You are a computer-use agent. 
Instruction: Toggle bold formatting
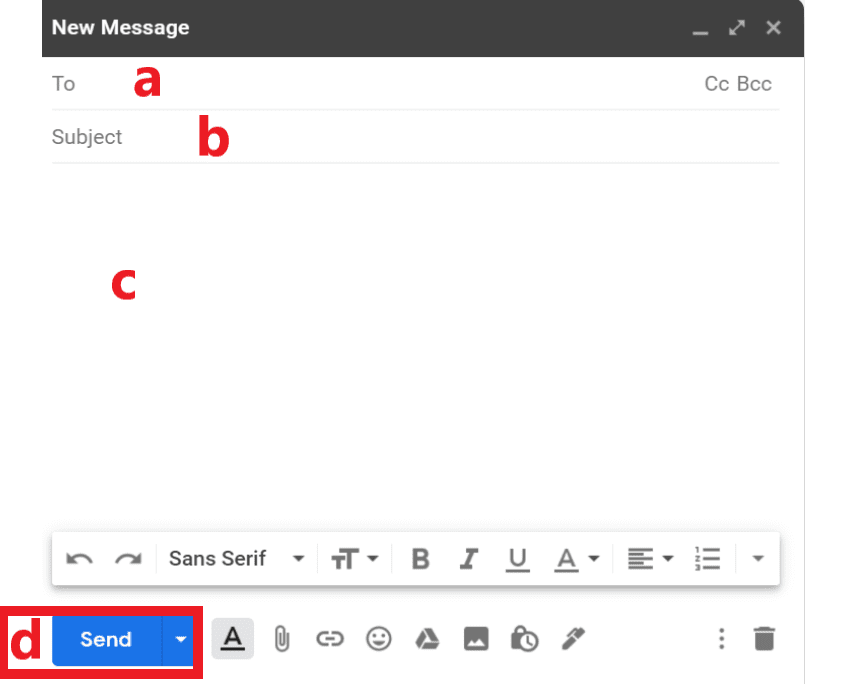420,559
